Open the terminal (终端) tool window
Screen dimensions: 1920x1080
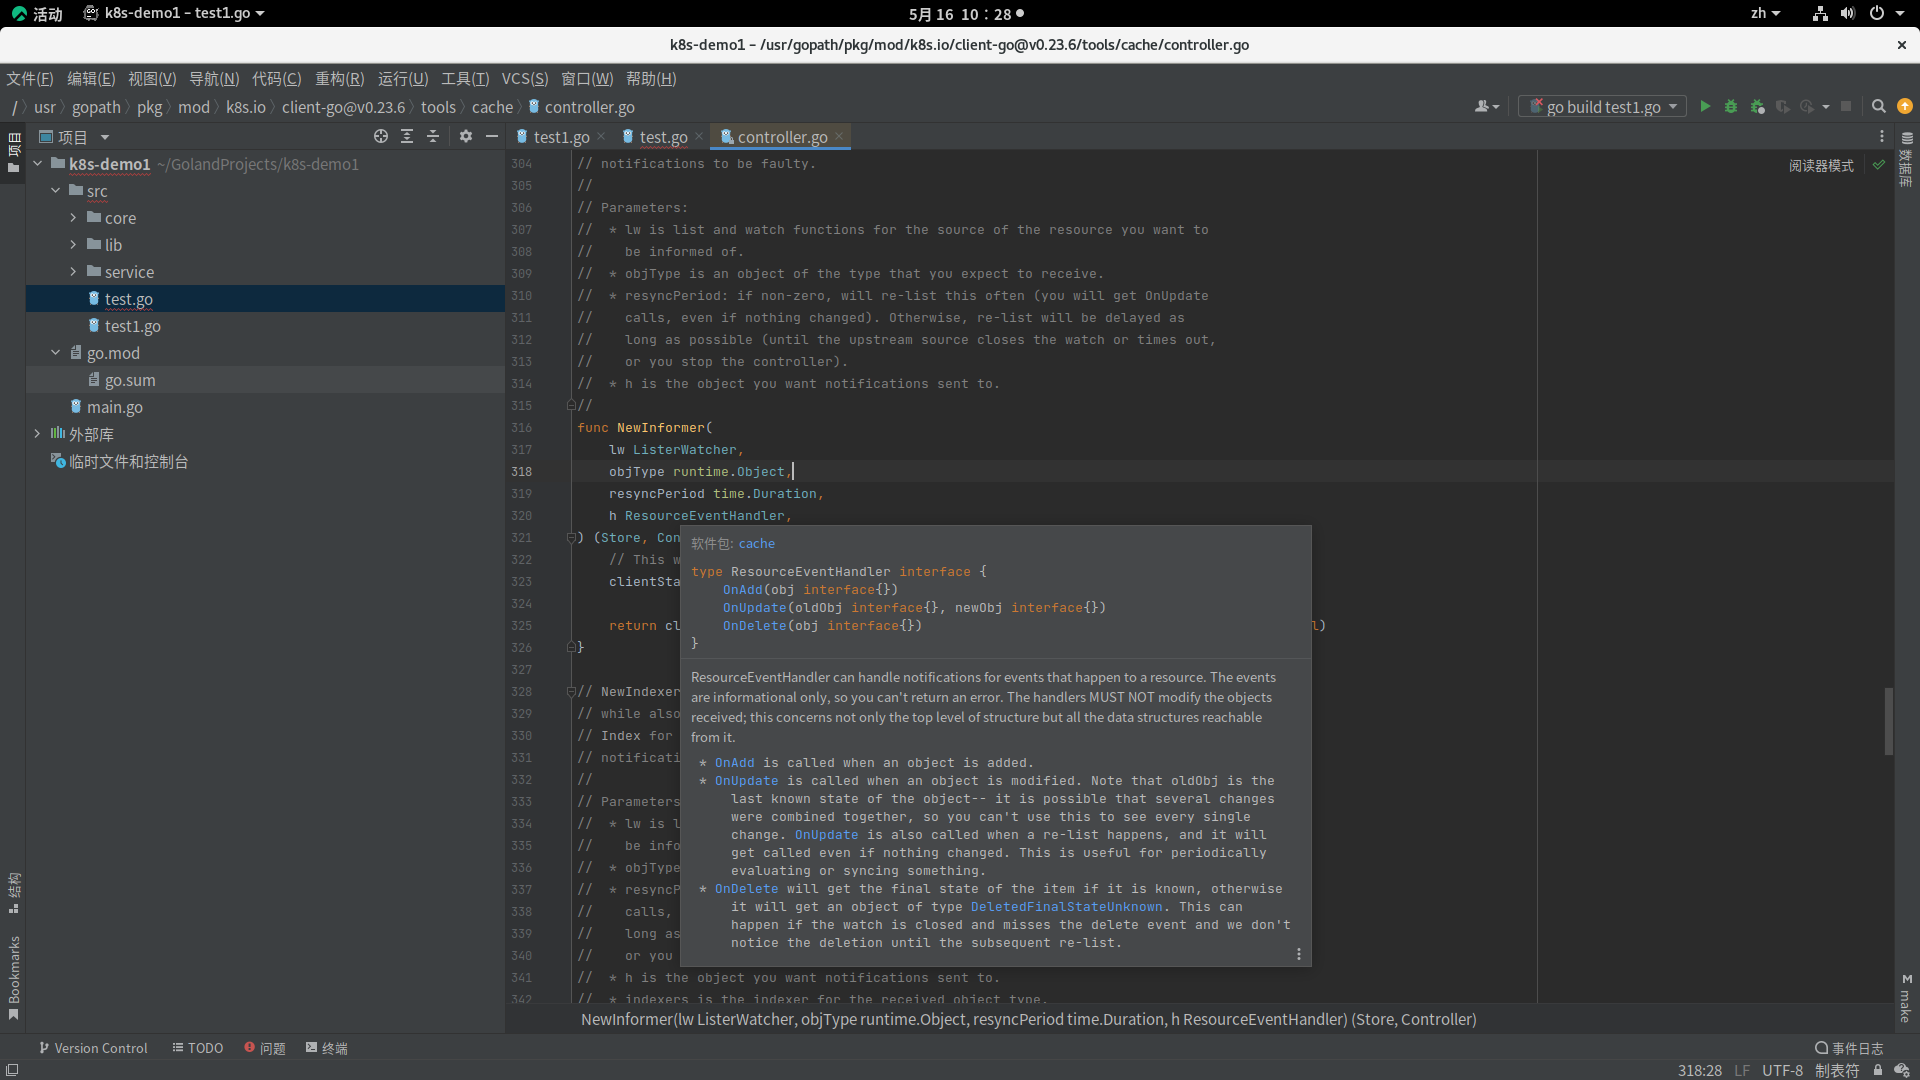(x=327, y=1048)
